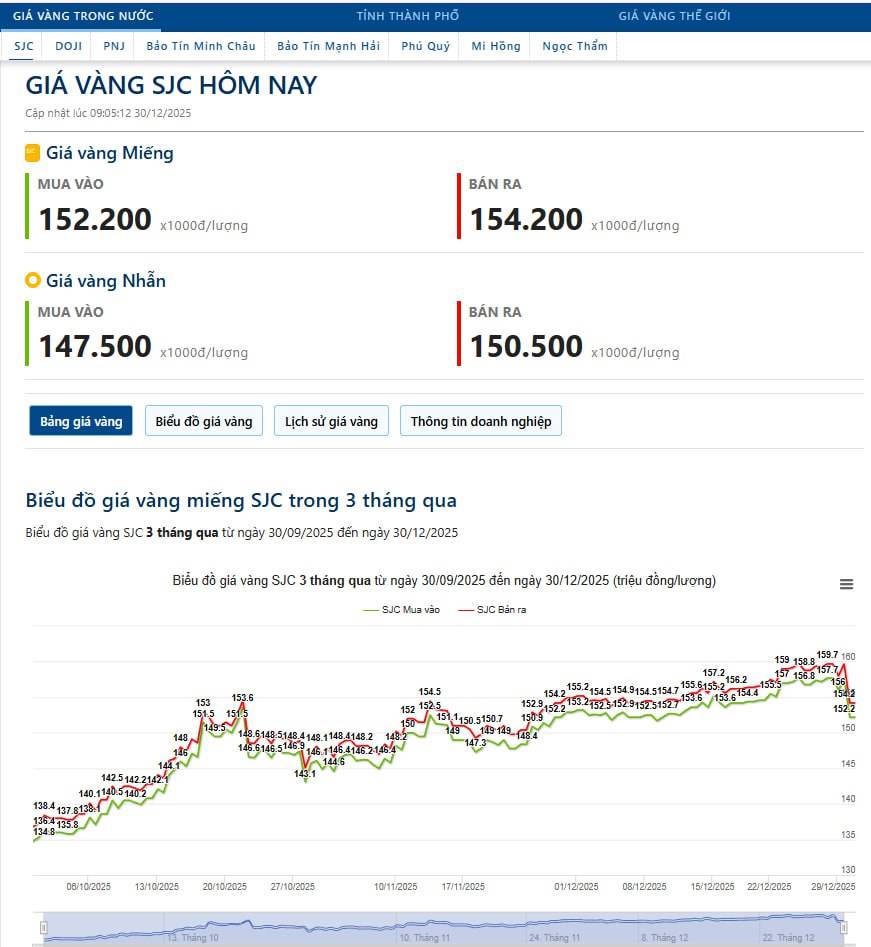The height and width of the screenshot is (947, 871).
Task: Click the 143.1 low point on the chart
Action: 305,781
